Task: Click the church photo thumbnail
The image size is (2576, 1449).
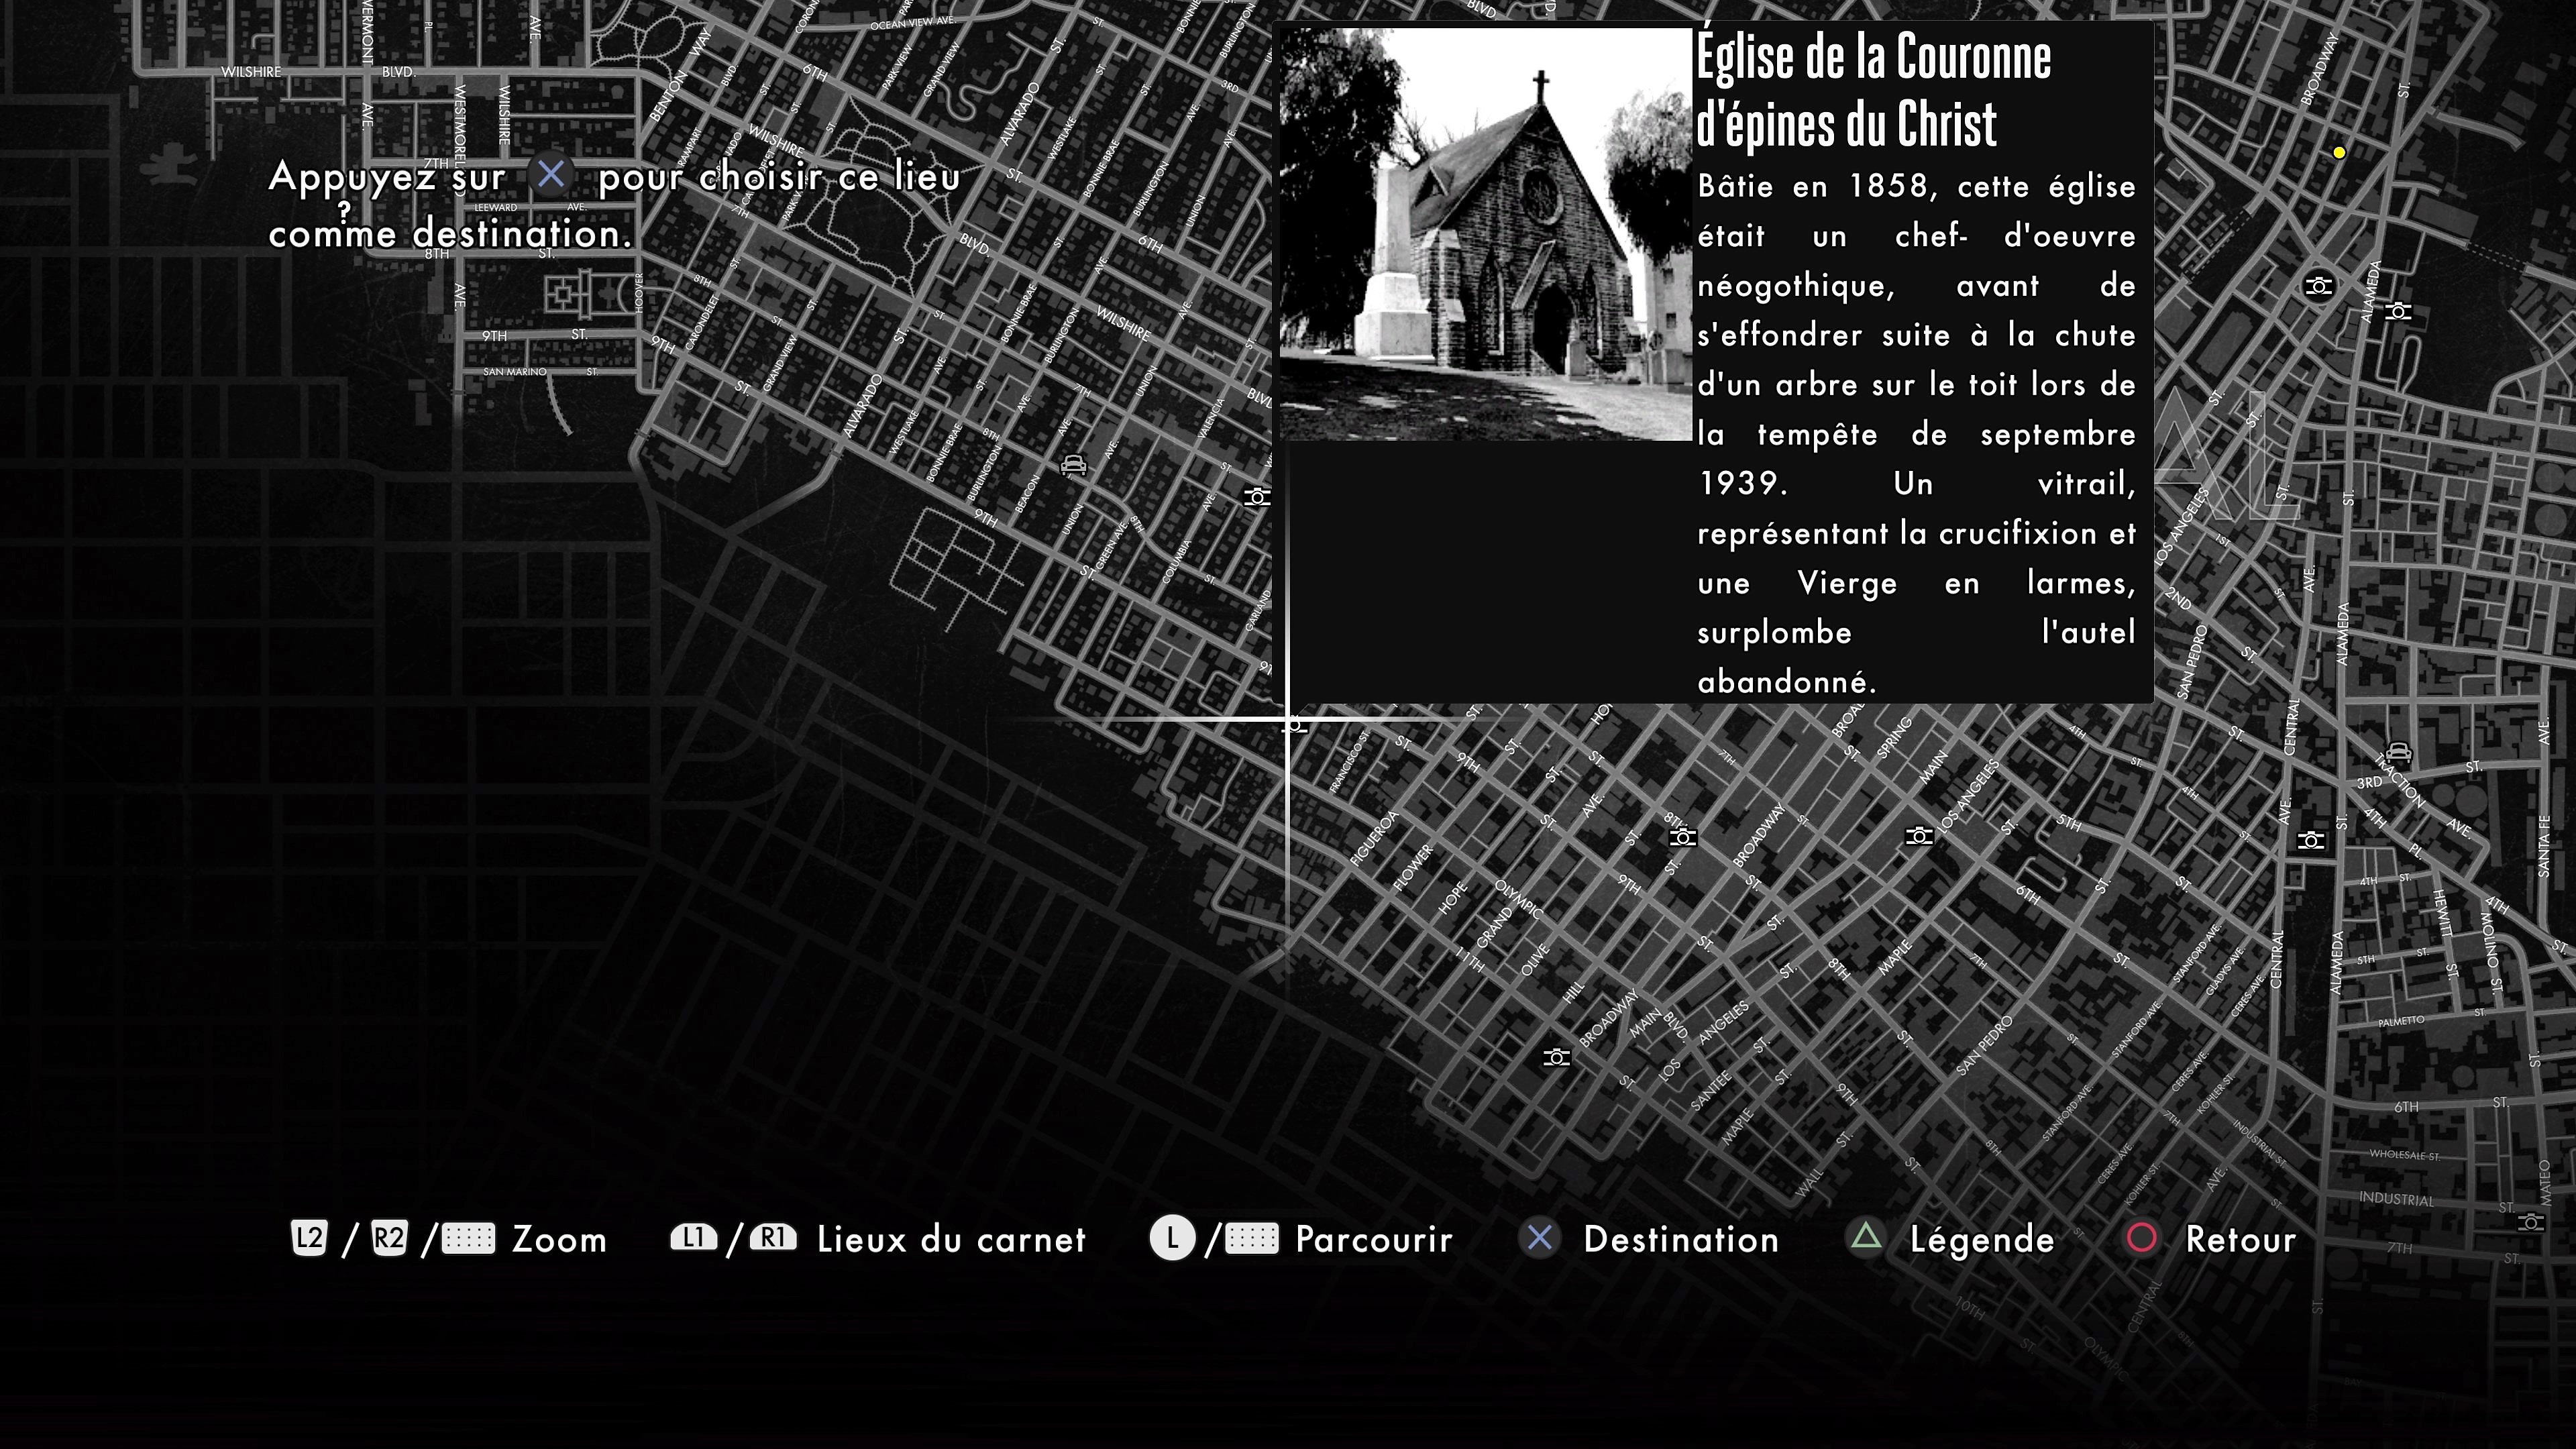Action: (x=1485, y=234)
